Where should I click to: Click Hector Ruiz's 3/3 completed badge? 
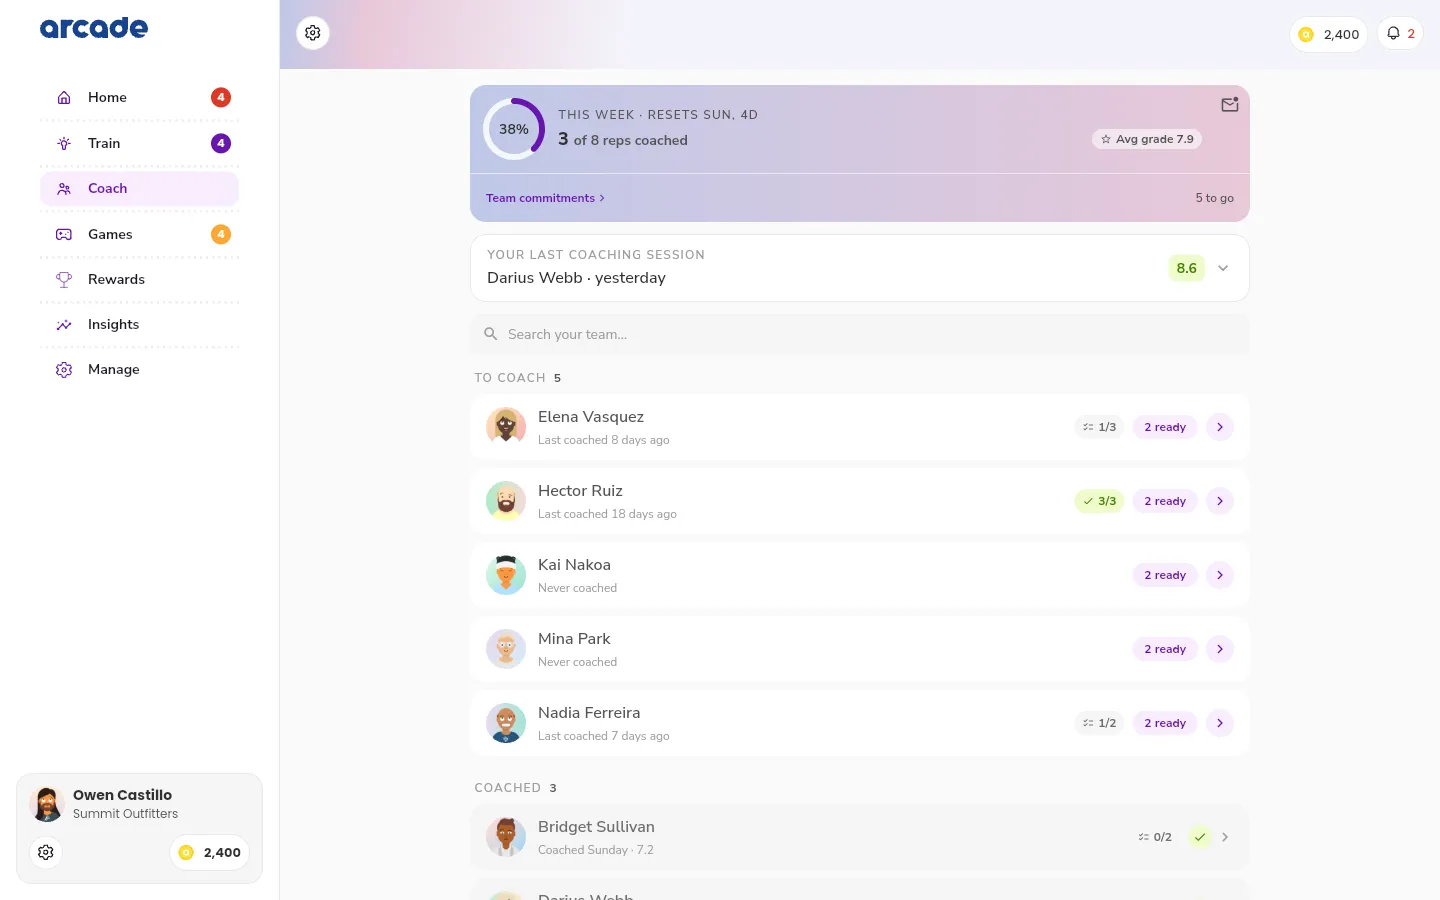point(1099,501)
